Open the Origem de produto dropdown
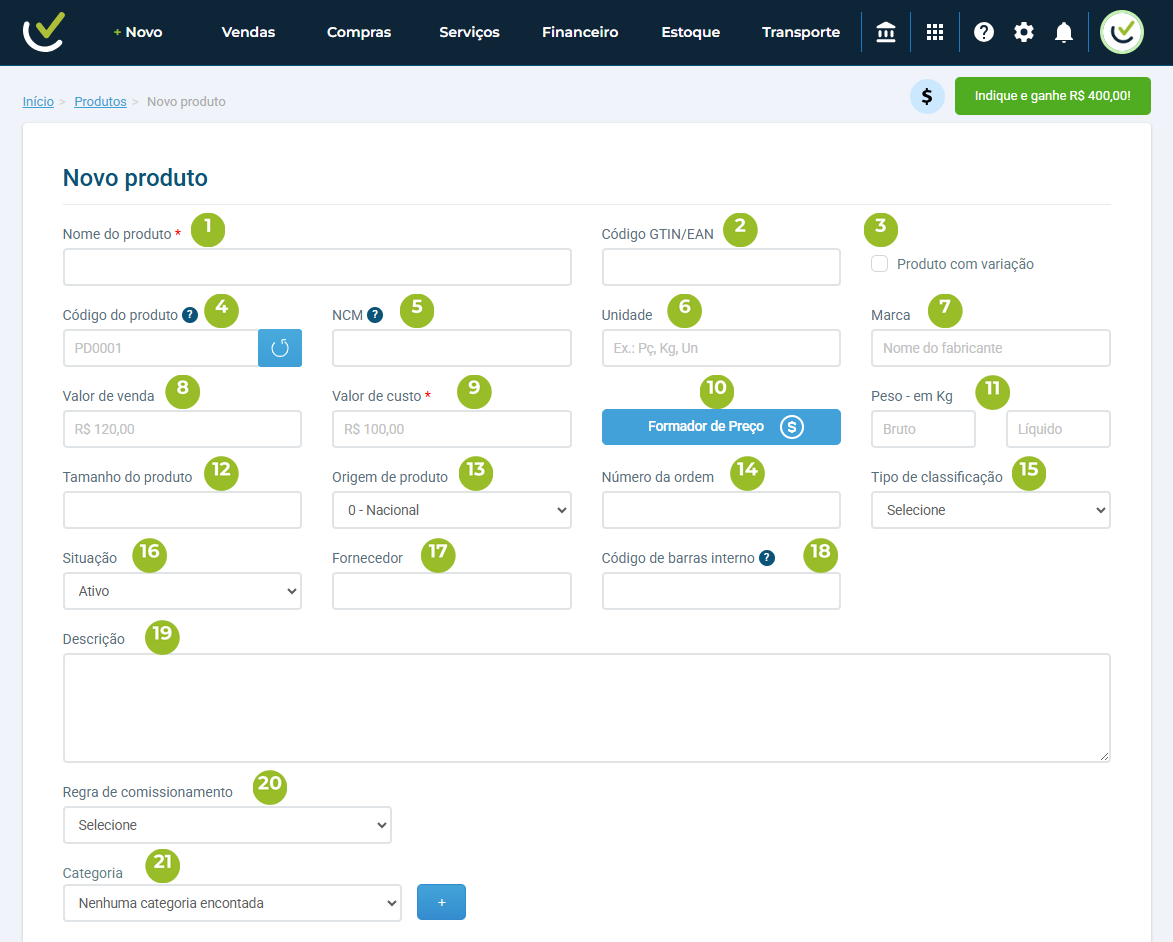 [x=452, y=510]
